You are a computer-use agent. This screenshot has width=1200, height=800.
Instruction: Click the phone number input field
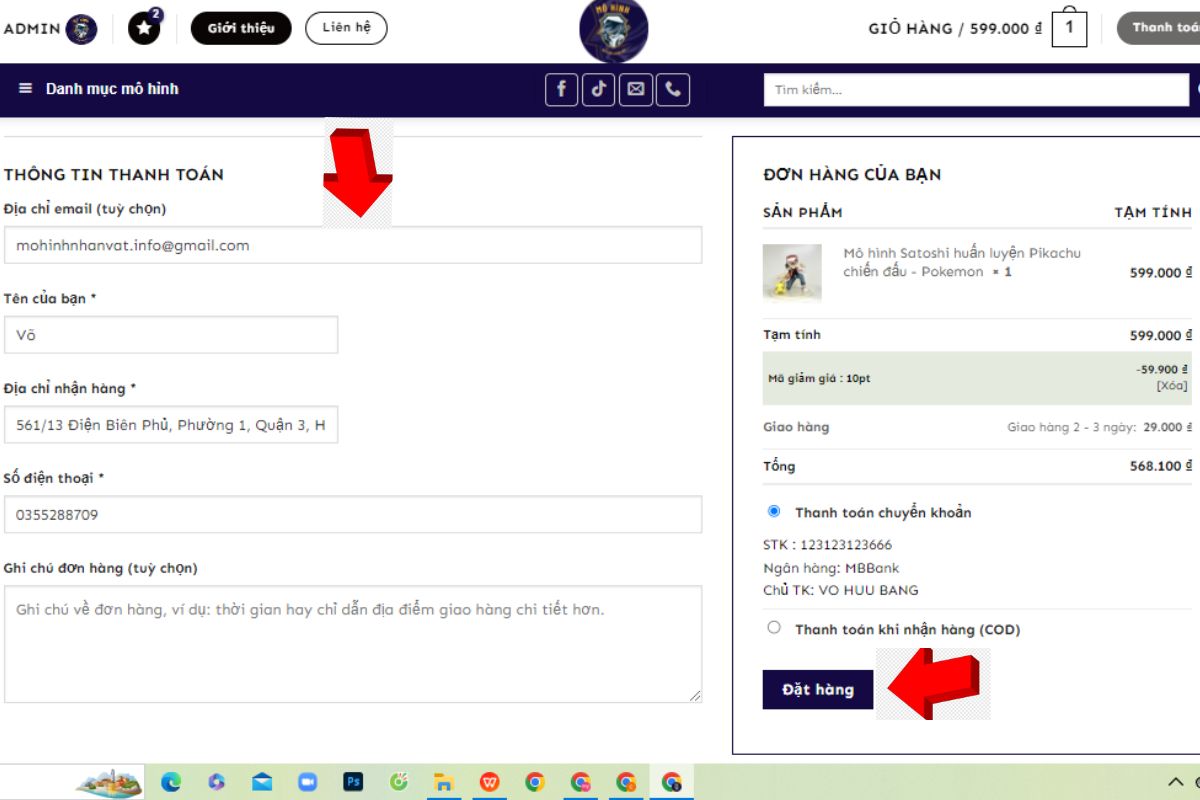click(x=353, y=515)
